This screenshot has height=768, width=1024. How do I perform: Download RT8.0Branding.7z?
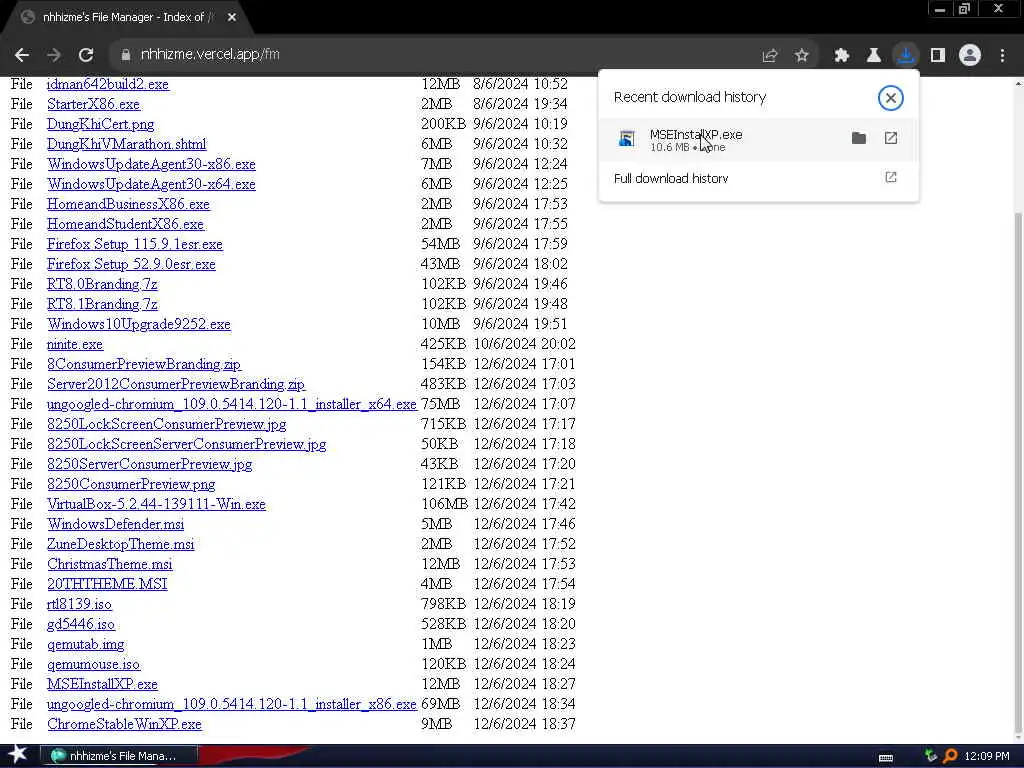(102, 284)
